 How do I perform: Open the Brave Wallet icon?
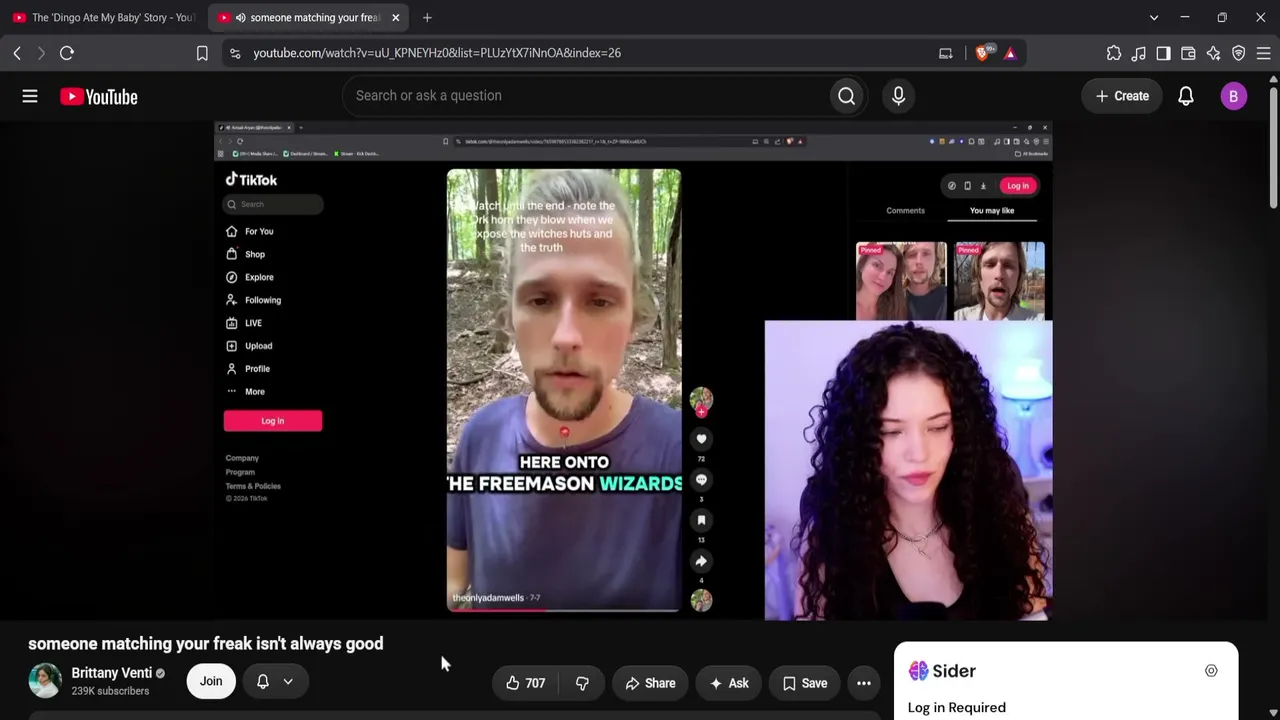pos(1188,53)
